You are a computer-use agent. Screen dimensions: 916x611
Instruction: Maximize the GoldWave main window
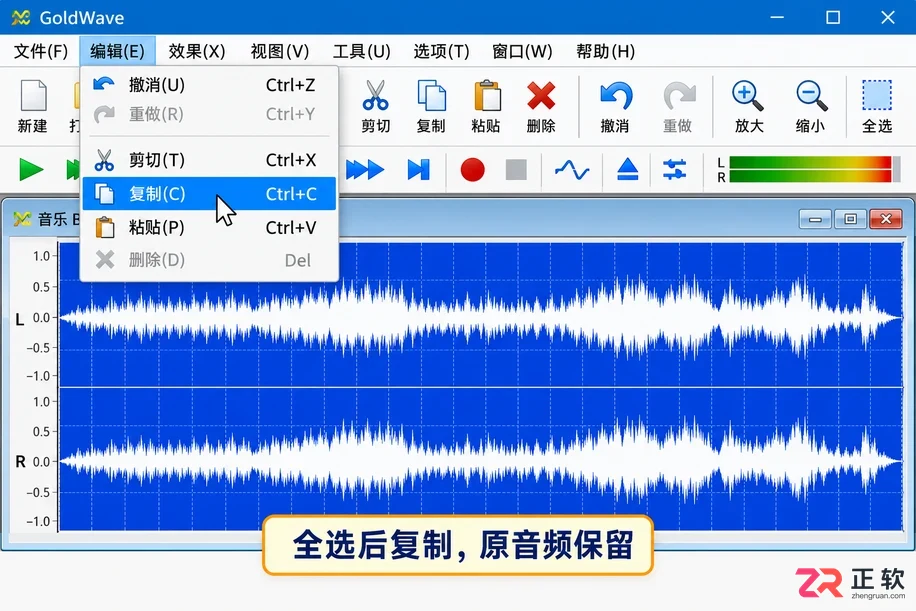coord(833,18)
